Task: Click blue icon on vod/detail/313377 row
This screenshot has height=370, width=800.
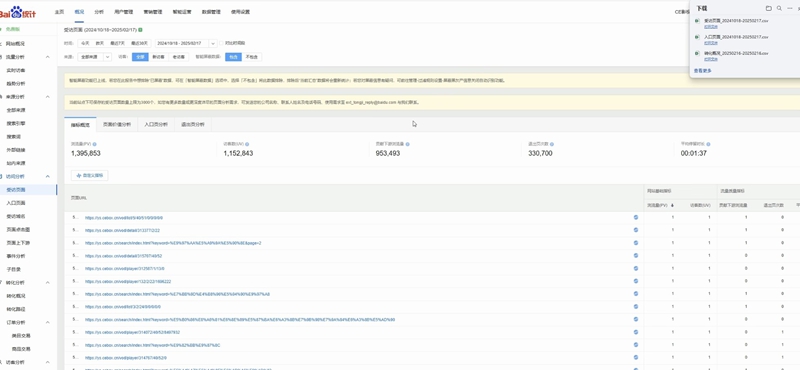Action: point(636,230)
